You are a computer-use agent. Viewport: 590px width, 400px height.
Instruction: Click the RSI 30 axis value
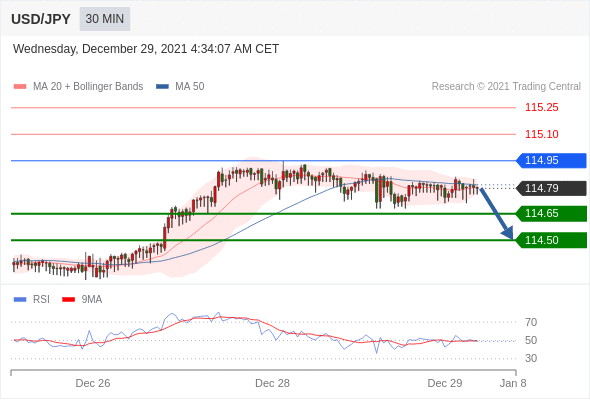(531, 358)
